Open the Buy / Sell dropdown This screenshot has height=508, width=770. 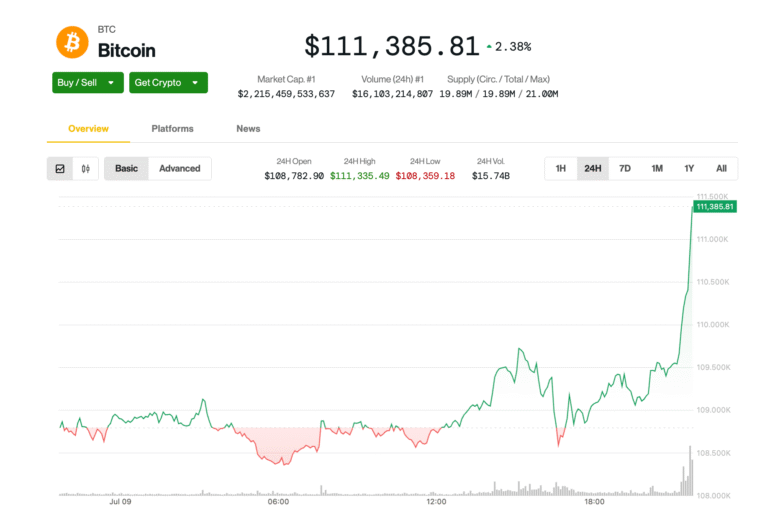[x=88, y=83]
